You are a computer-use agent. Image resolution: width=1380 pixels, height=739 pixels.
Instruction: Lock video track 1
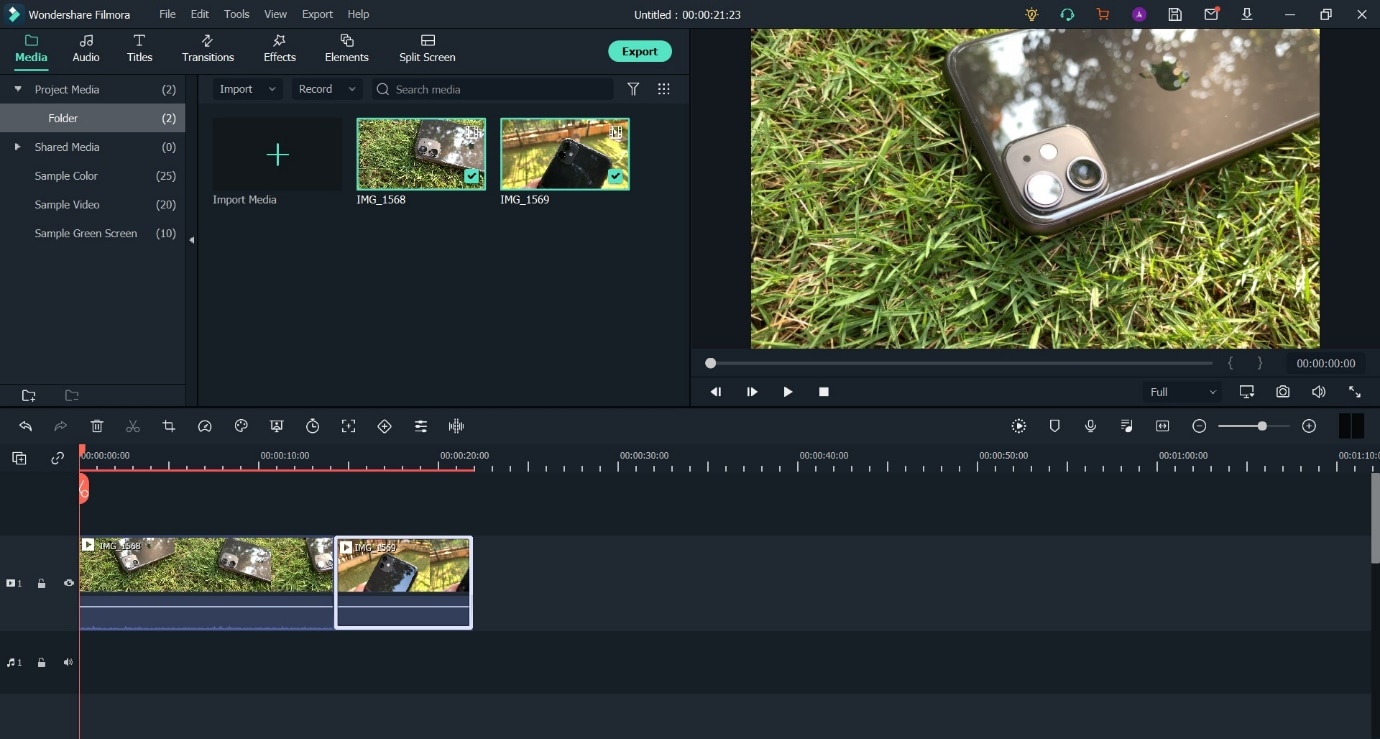[41, 583]
